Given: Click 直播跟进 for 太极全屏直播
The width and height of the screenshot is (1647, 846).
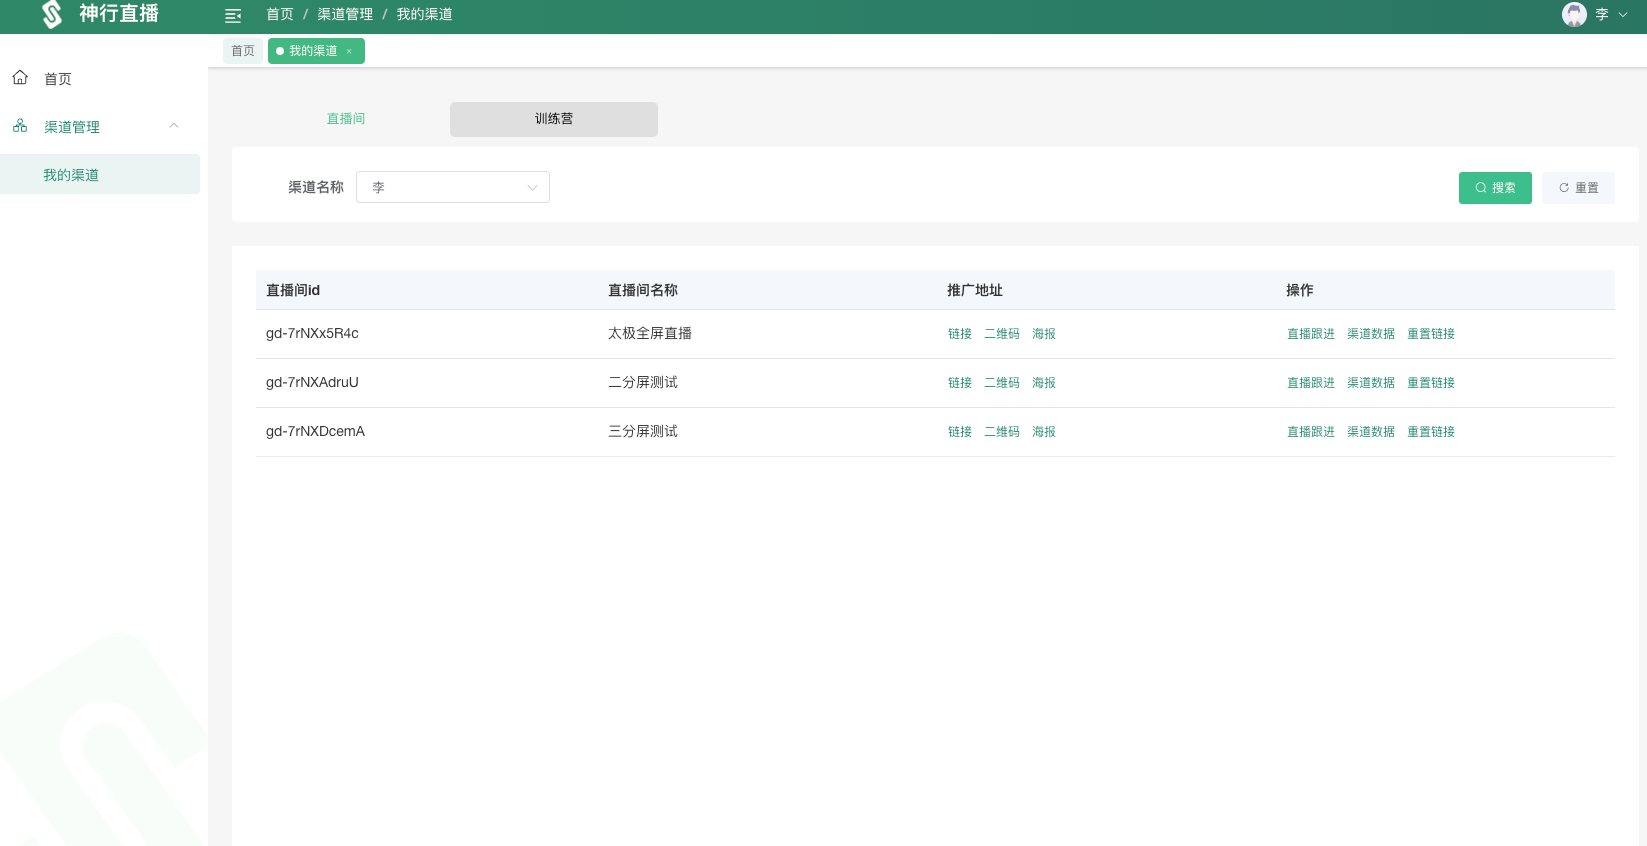Looking at the screenshot, I should coord(1311,334).
